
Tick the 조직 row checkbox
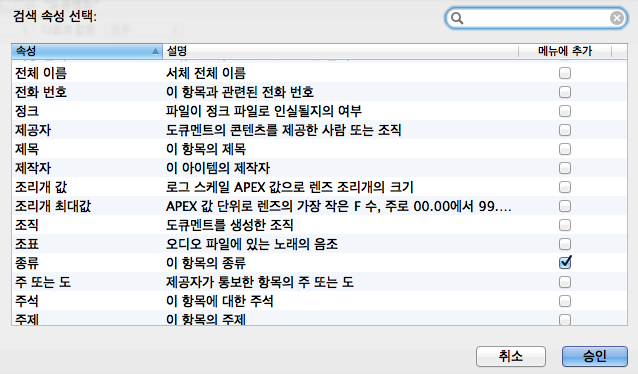pyautogui.click(x=565, y=225)
